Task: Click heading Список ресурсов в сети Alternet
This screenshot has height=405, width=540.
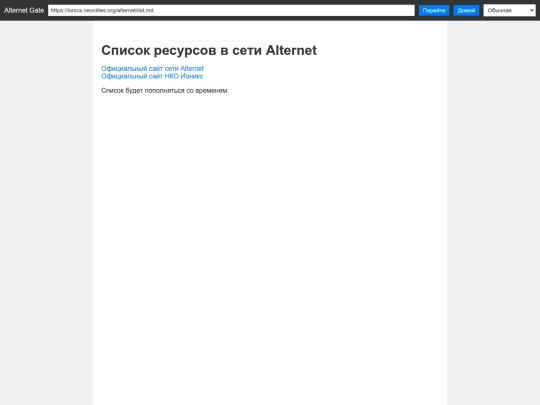Action: [209, 50]
